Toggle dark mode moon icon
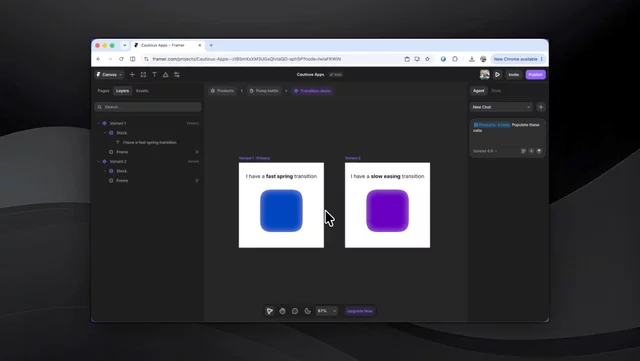Viewport: 640px width, 361px height. click(307, 311)
